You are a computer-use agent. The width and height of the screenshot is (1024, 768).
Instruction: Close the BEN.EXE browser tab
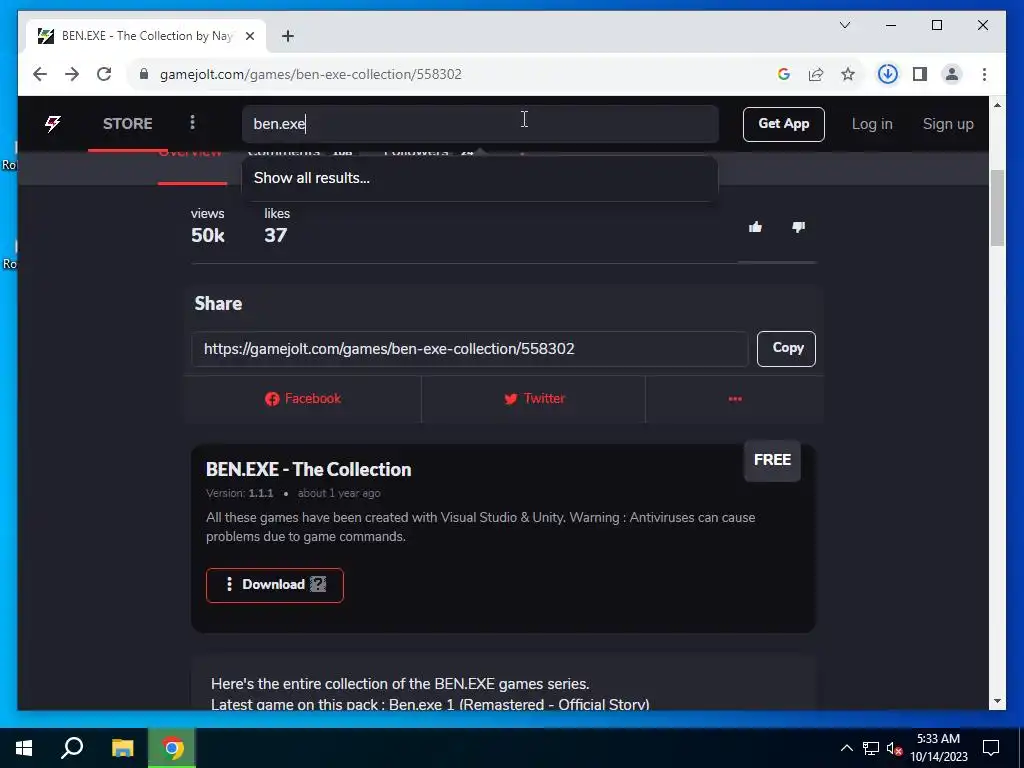point(249,36)
